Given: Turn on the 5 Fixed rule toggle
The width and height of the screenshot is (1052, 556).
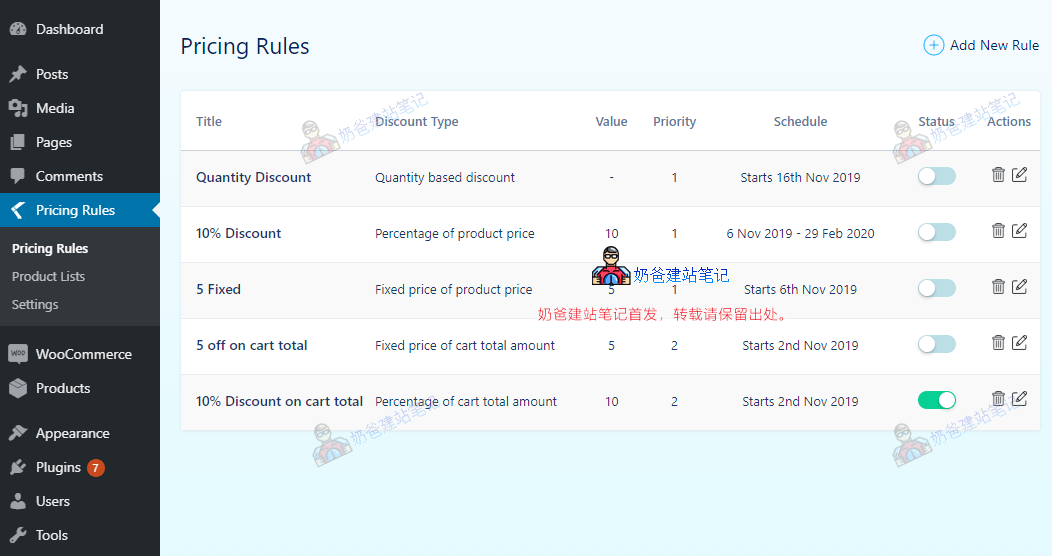Looking at the screenshot, I should tap(936, 289).
